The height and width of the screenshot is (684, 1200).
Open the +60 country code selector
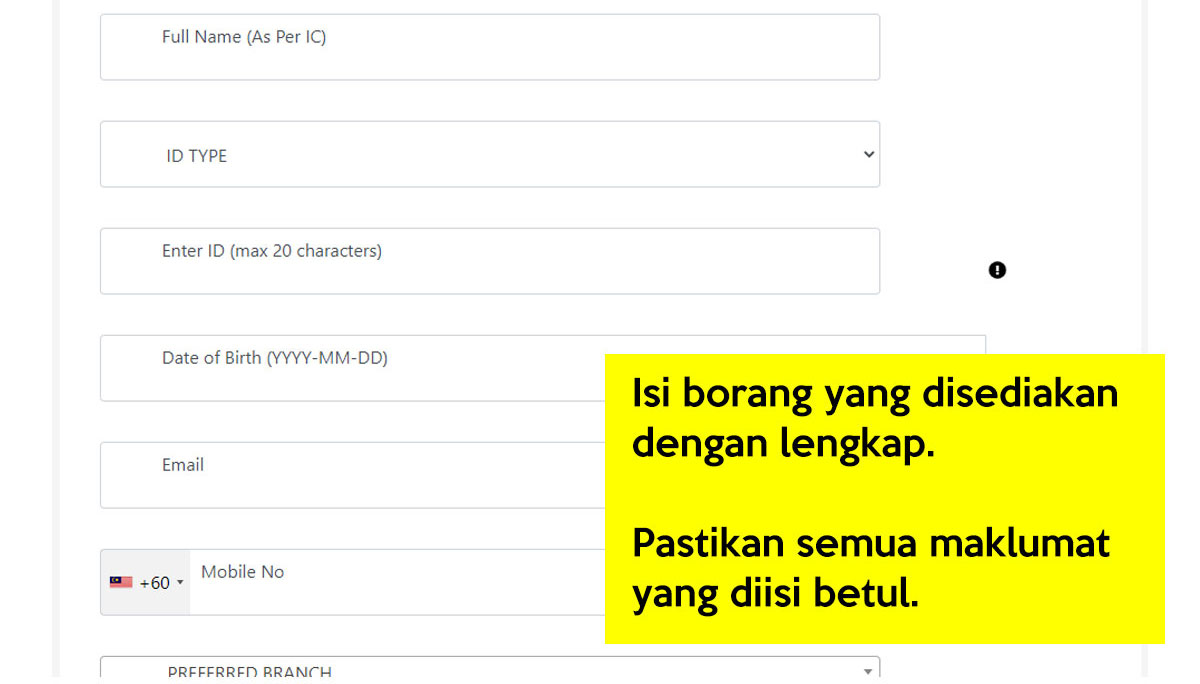tap(146, 582)
